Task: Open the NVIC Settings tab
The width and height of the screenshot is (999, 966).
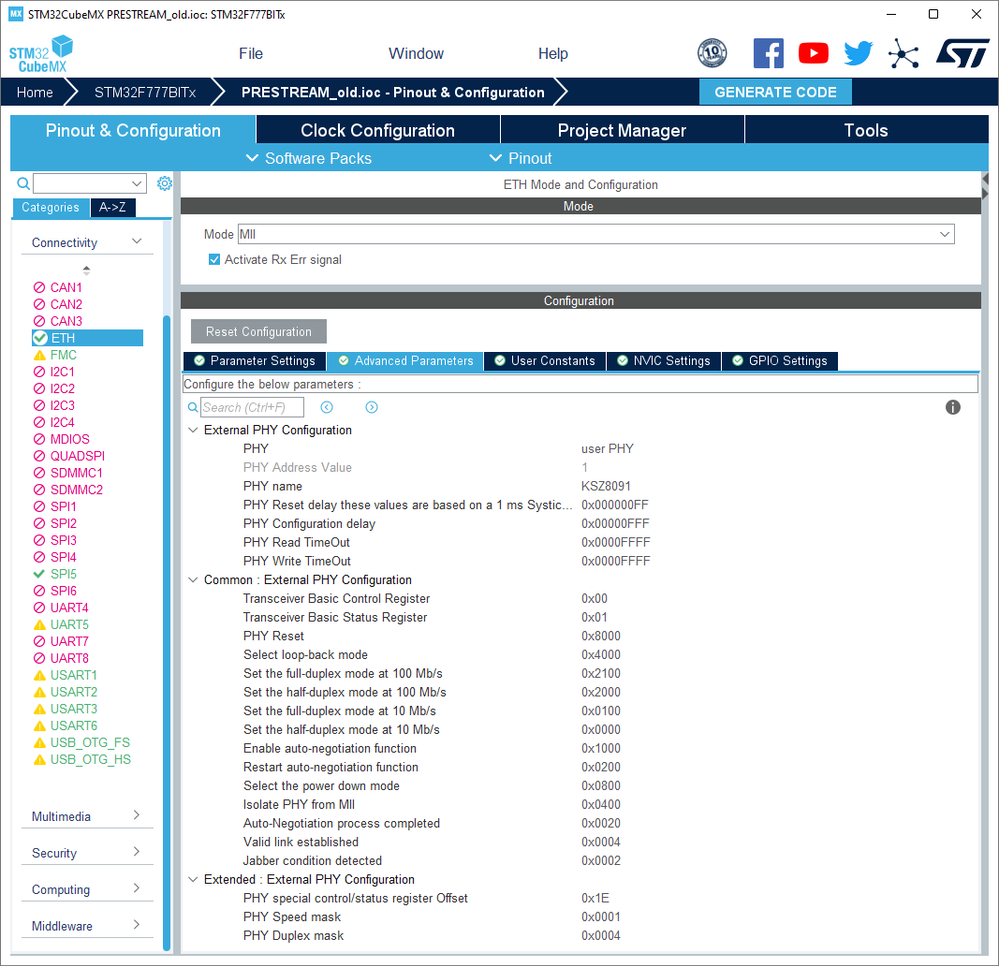Action: 664,361
